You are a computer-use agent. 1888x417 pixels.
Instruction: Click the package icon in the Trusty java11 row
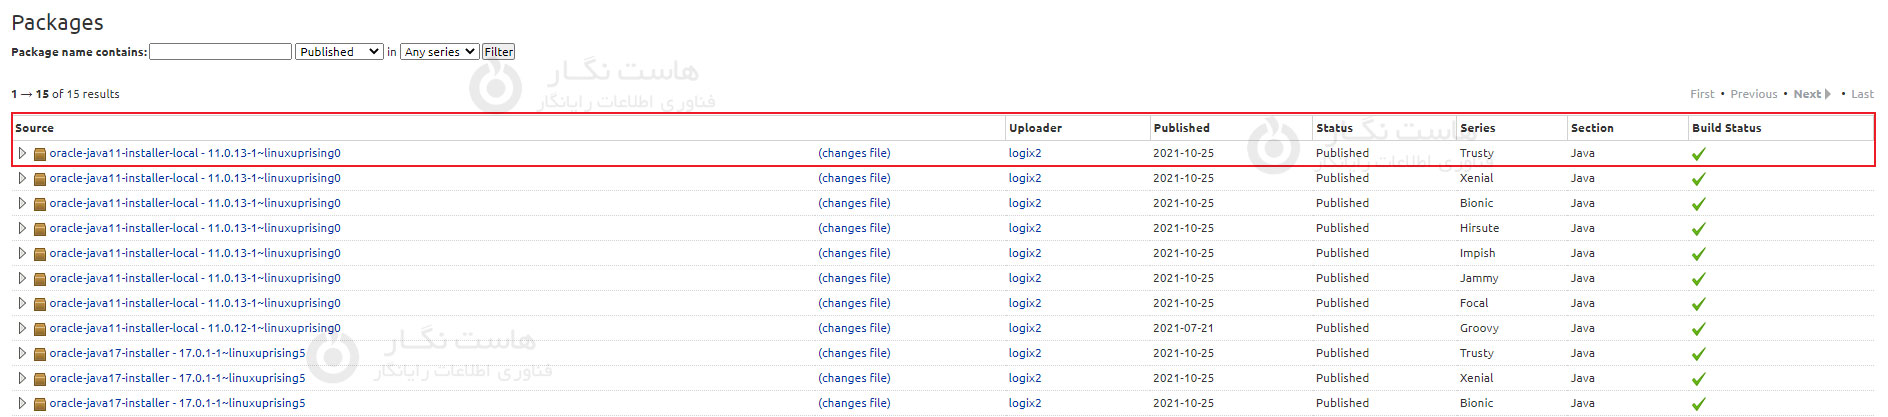coord(40,154)
